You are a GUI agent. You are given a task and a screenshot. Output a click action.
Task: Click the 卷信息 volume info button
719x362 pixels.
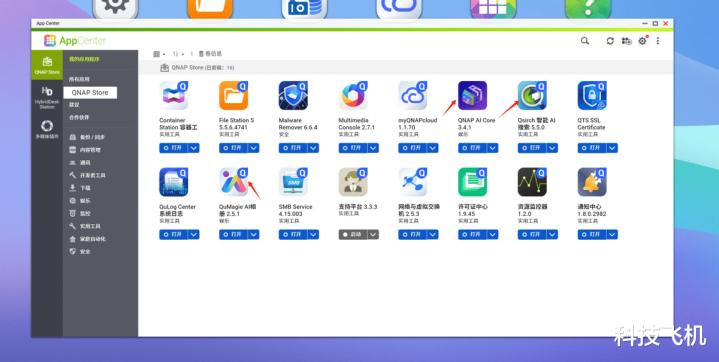pos(210,54)
